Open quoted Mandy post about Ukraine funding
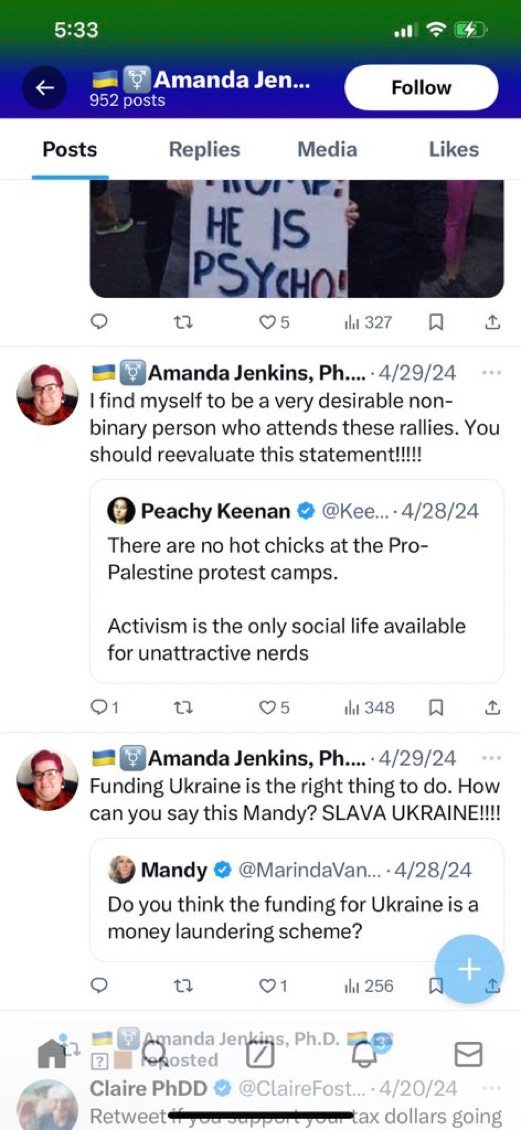Screen dimensions: 521x1130 [296, 899]
